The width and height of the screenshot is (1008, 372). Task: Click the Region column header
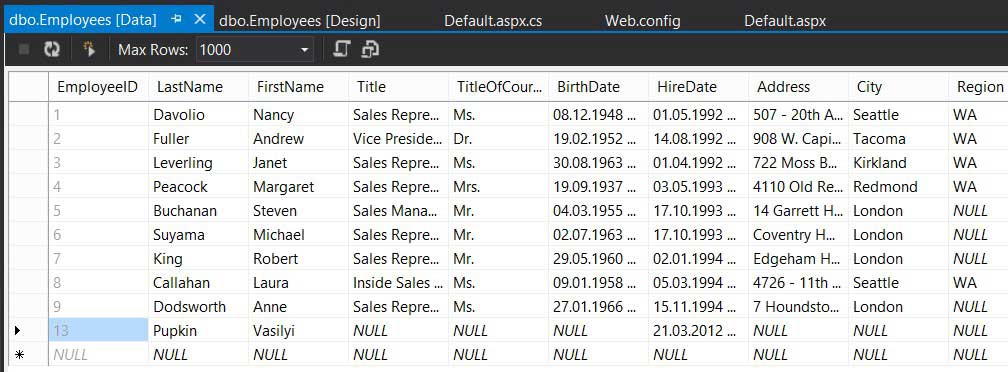tap(978, 87)
